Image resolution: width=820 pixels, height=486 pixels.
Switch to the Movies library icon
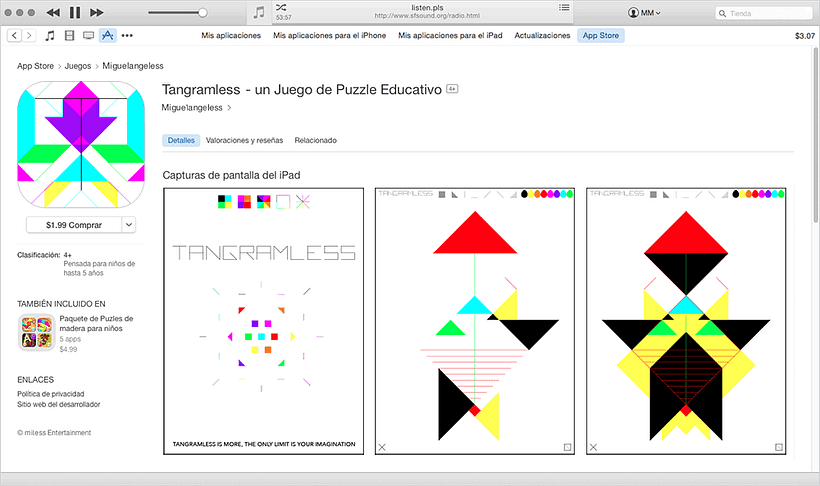pos(69,35)
